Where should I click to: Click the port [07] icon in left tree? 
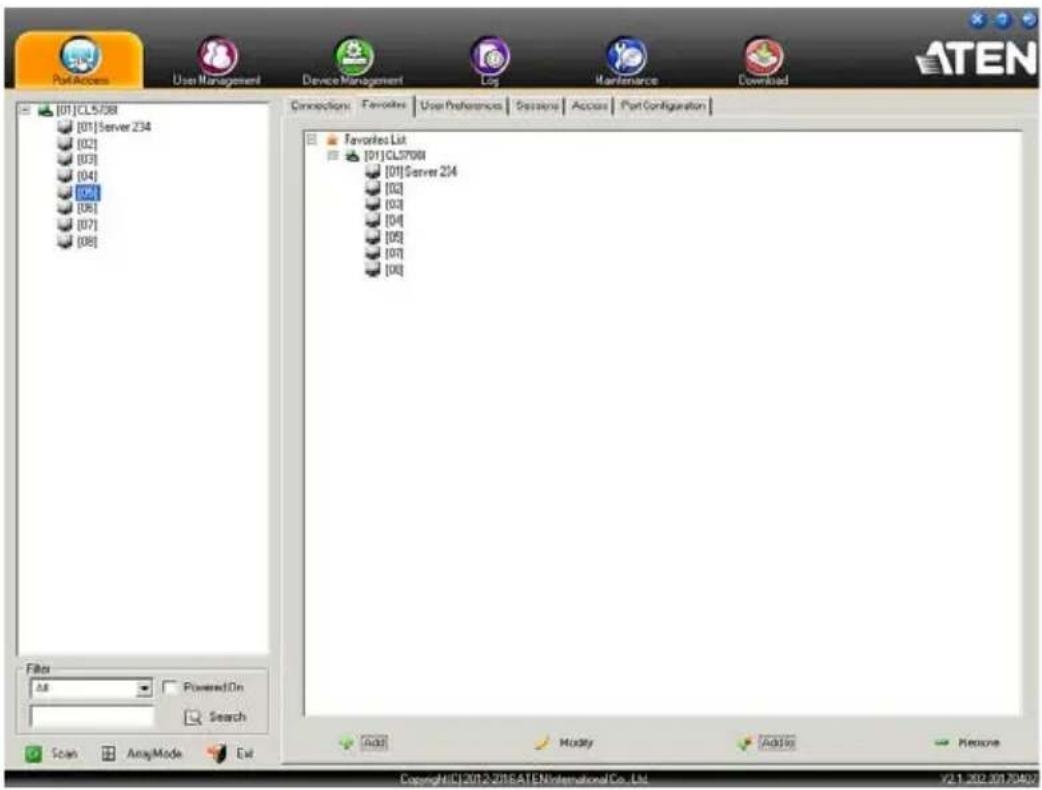(x=65, y=225)
